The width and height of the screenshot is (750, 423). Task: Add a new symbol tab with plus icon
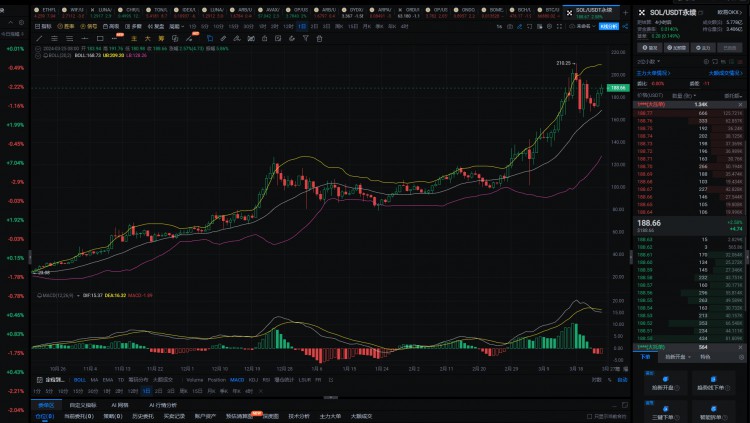(x=625, y=12)
